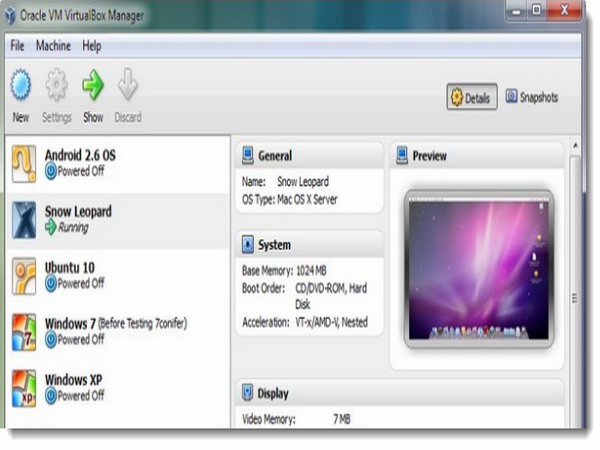Click the General section header title
This screenshot has width=600, height=450.
[x=275, y=156]
